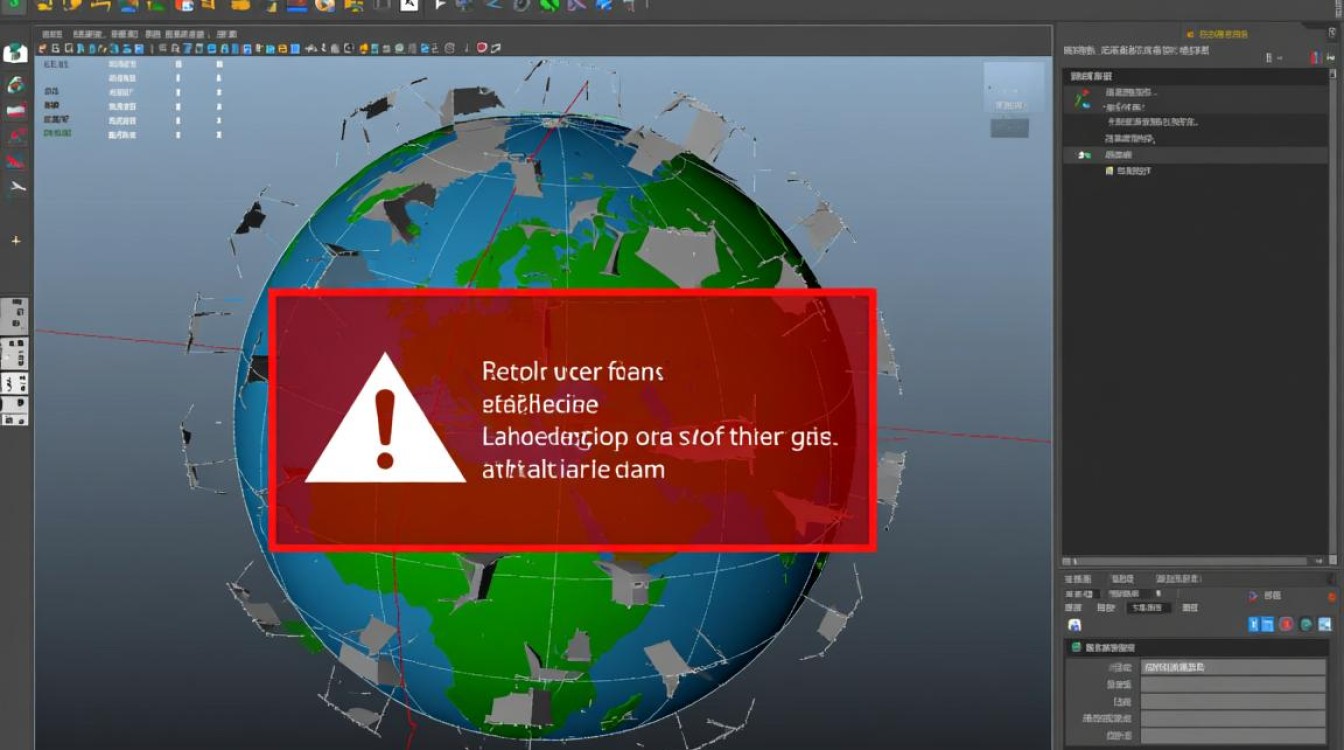The image size is (1344, 750).
Task: Select the white airplane tool in left sidebar
Action: 16,187
